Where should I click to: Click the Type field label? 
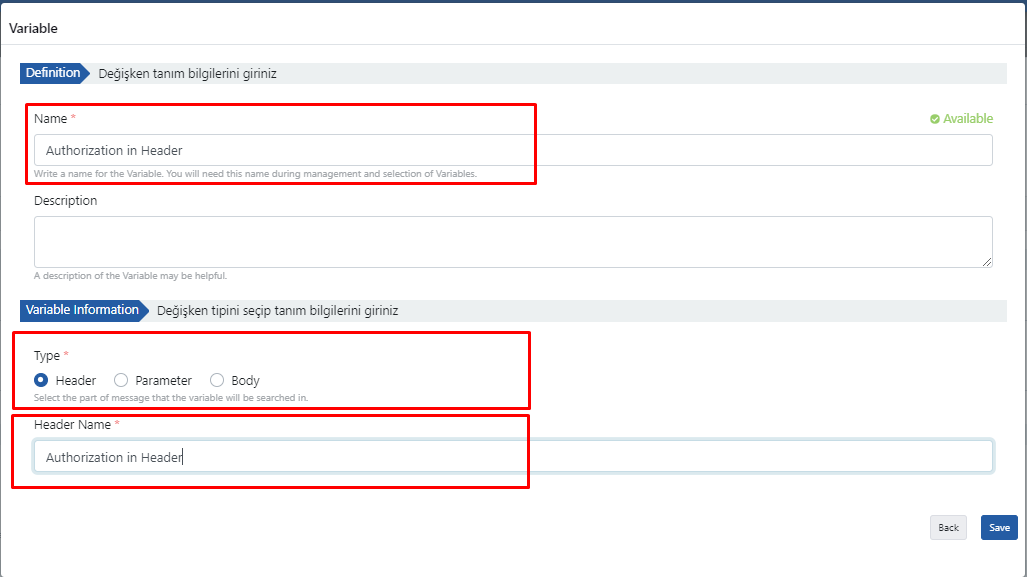(x=47, y=356)
